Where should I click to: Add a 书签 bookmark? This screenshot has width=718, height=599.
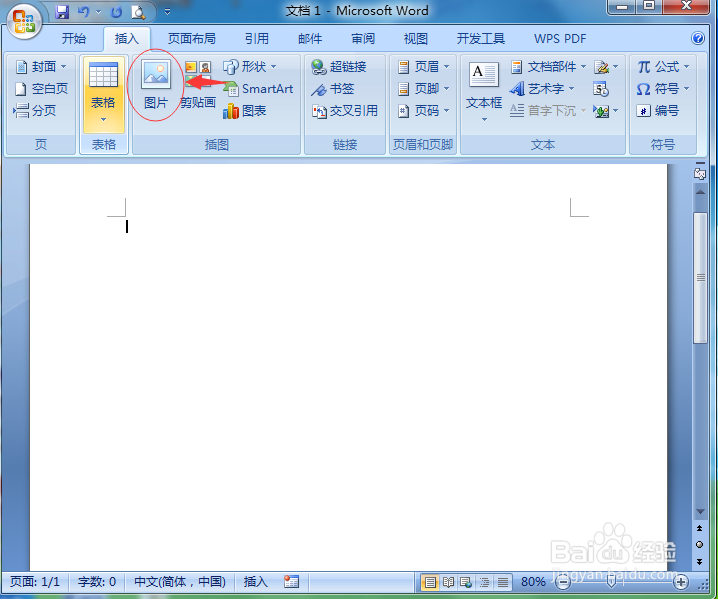point(333,88)
